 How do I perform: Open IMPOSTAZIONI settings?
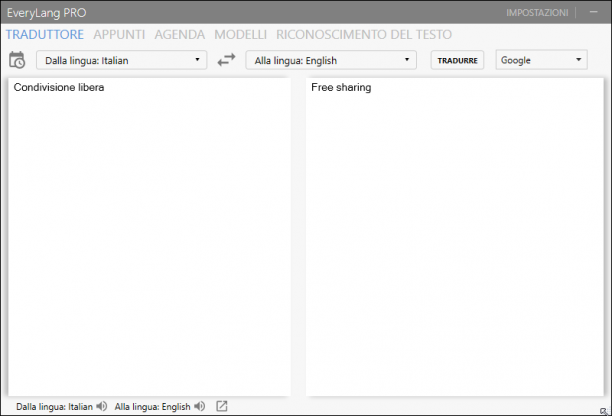pos(537,13)
